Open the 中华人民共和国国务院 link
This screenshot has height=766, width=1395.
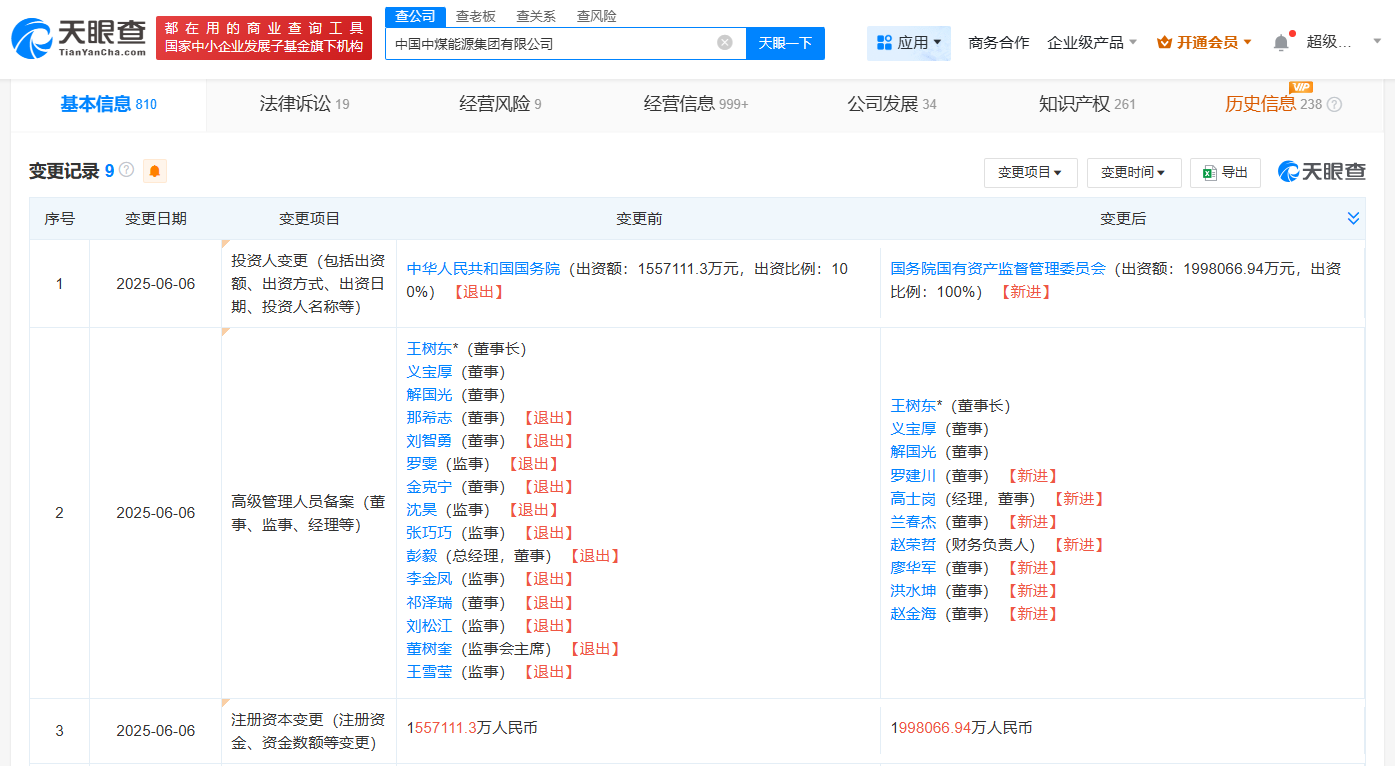483,269
